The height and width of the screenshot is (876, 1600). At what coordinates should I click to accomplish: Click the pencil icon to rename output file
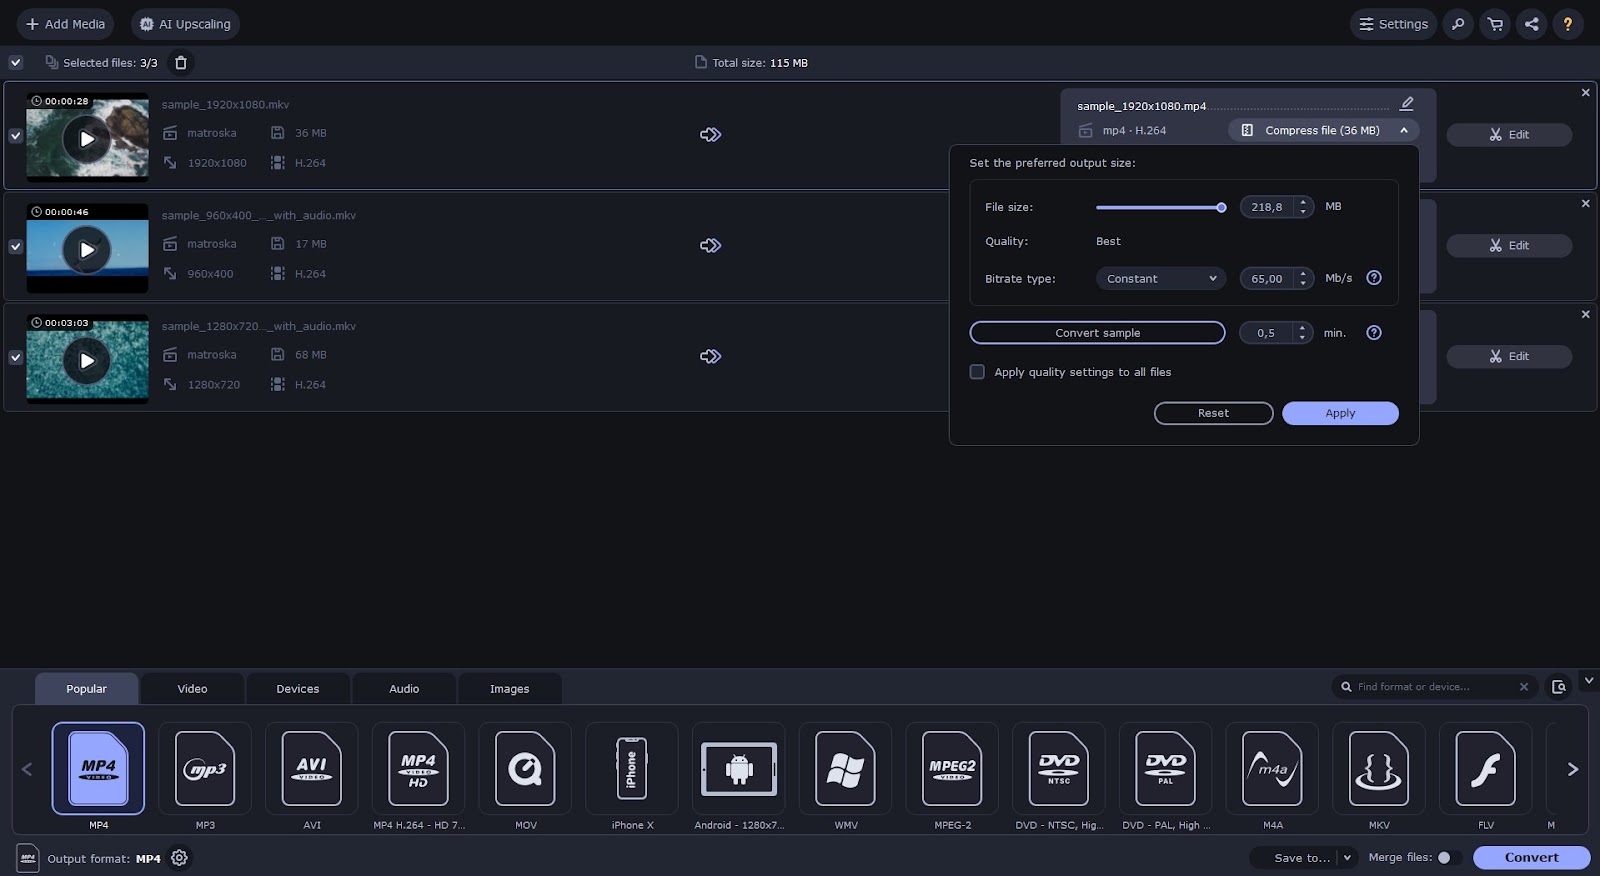1406,104
